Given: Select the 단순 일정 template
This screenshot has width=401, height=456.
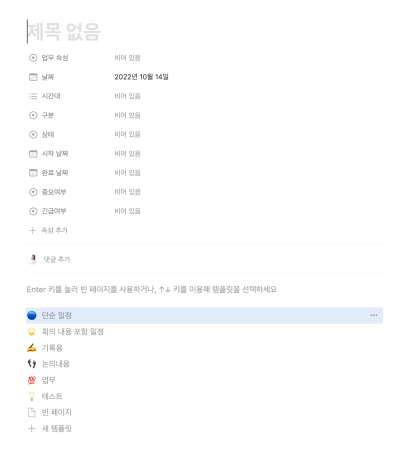Looking at the screenshot, I should tap(204, 315).
